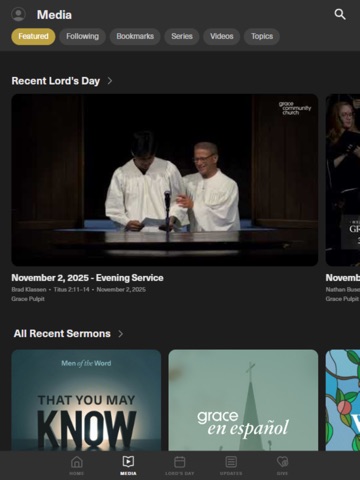This screenshot has height=480, width=360.
Task: Click Grace Pulpit under Evening Service
Action: pos(28,299)
